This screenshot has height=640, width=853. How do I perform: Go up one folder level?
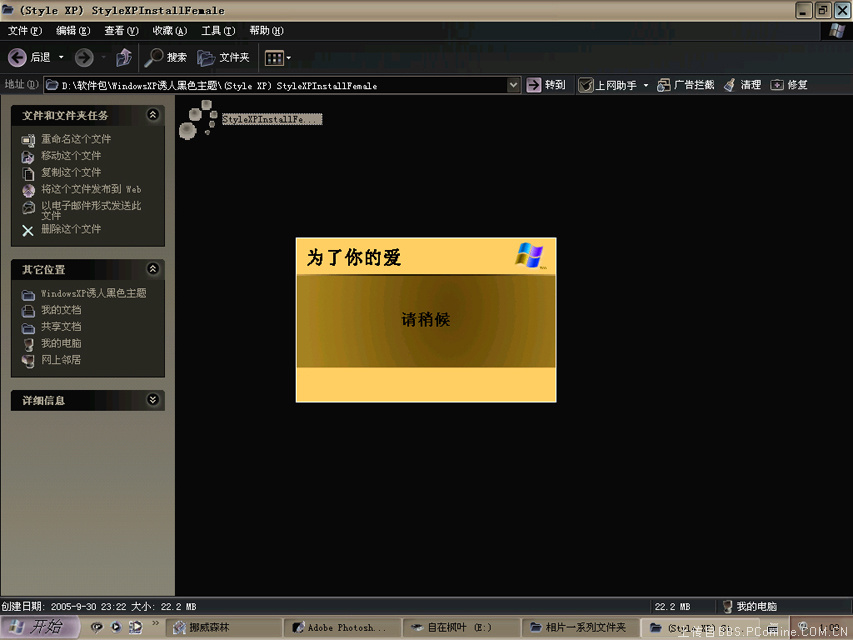pyautogui.click(x=124, y=58)
